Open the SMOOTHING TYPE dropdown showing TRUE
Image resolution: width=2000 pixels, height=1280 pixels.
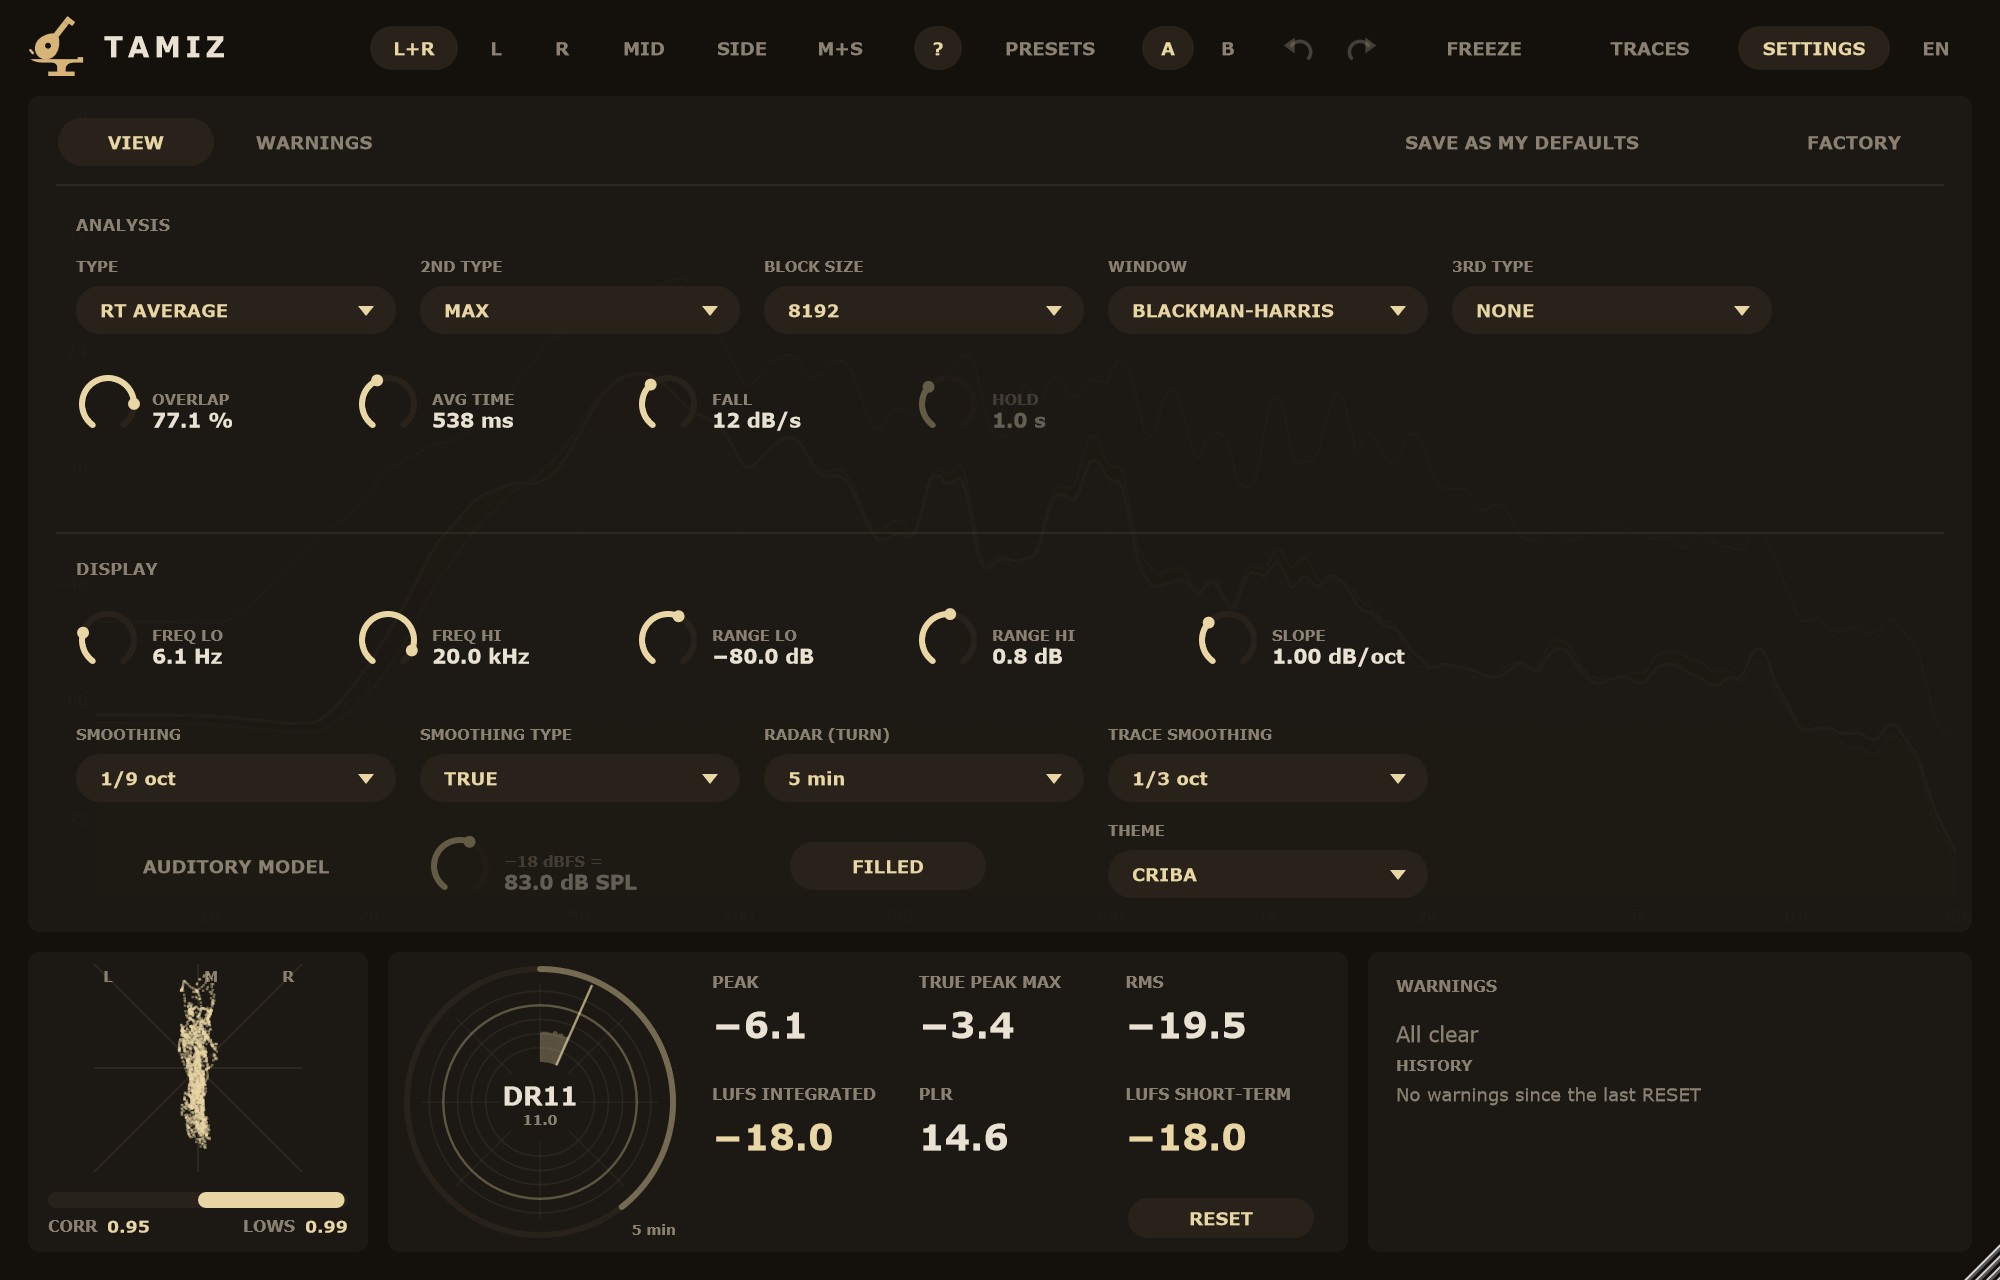click(x=580, y=778)
